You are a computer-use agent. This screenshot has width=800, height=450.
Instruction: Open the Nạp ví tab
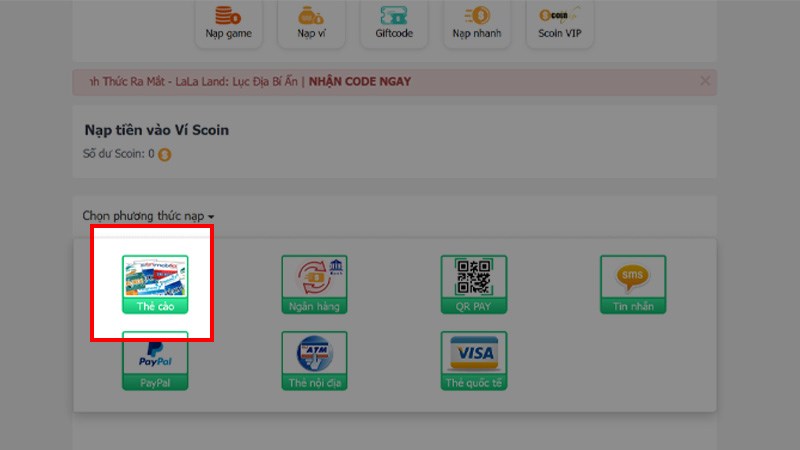[311, 23]
